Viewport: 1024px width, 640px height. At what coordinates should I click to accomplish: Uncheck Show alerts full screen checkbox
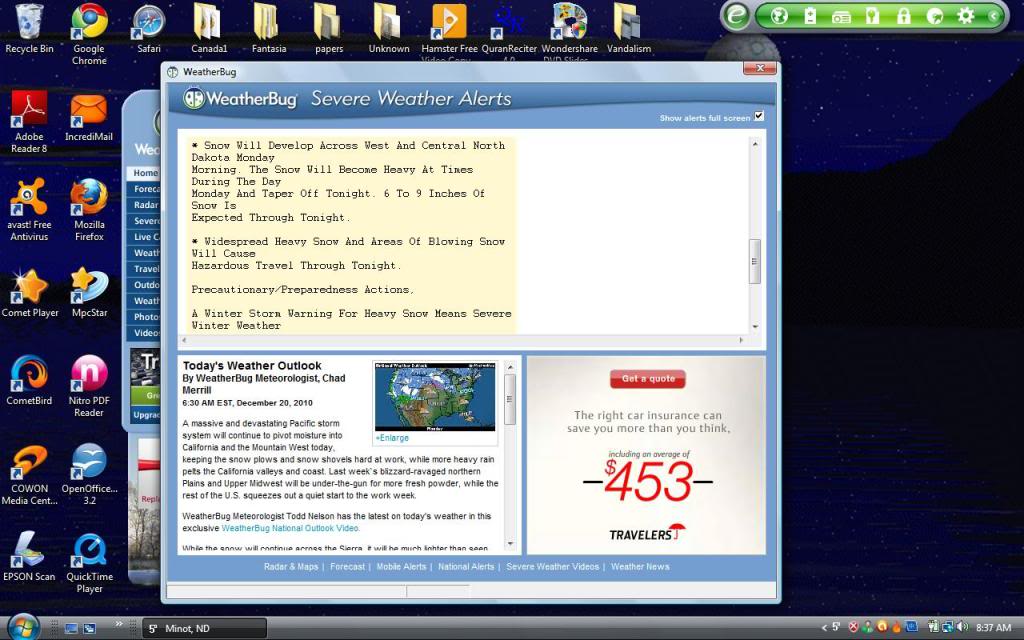point(759,116)
